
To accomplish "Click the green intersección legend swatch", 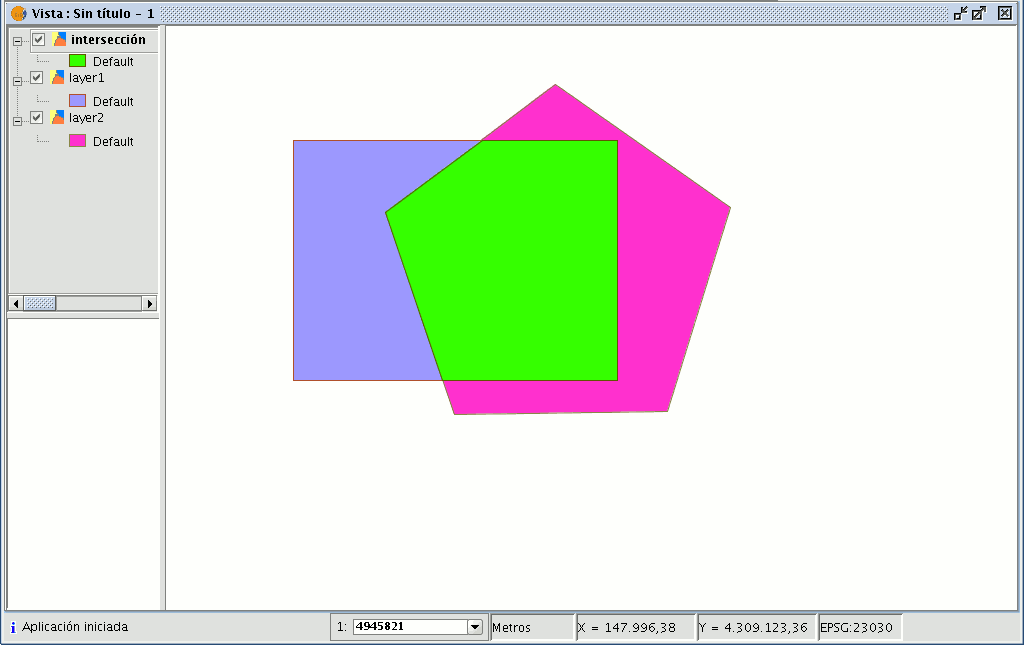I will [78, 61].
